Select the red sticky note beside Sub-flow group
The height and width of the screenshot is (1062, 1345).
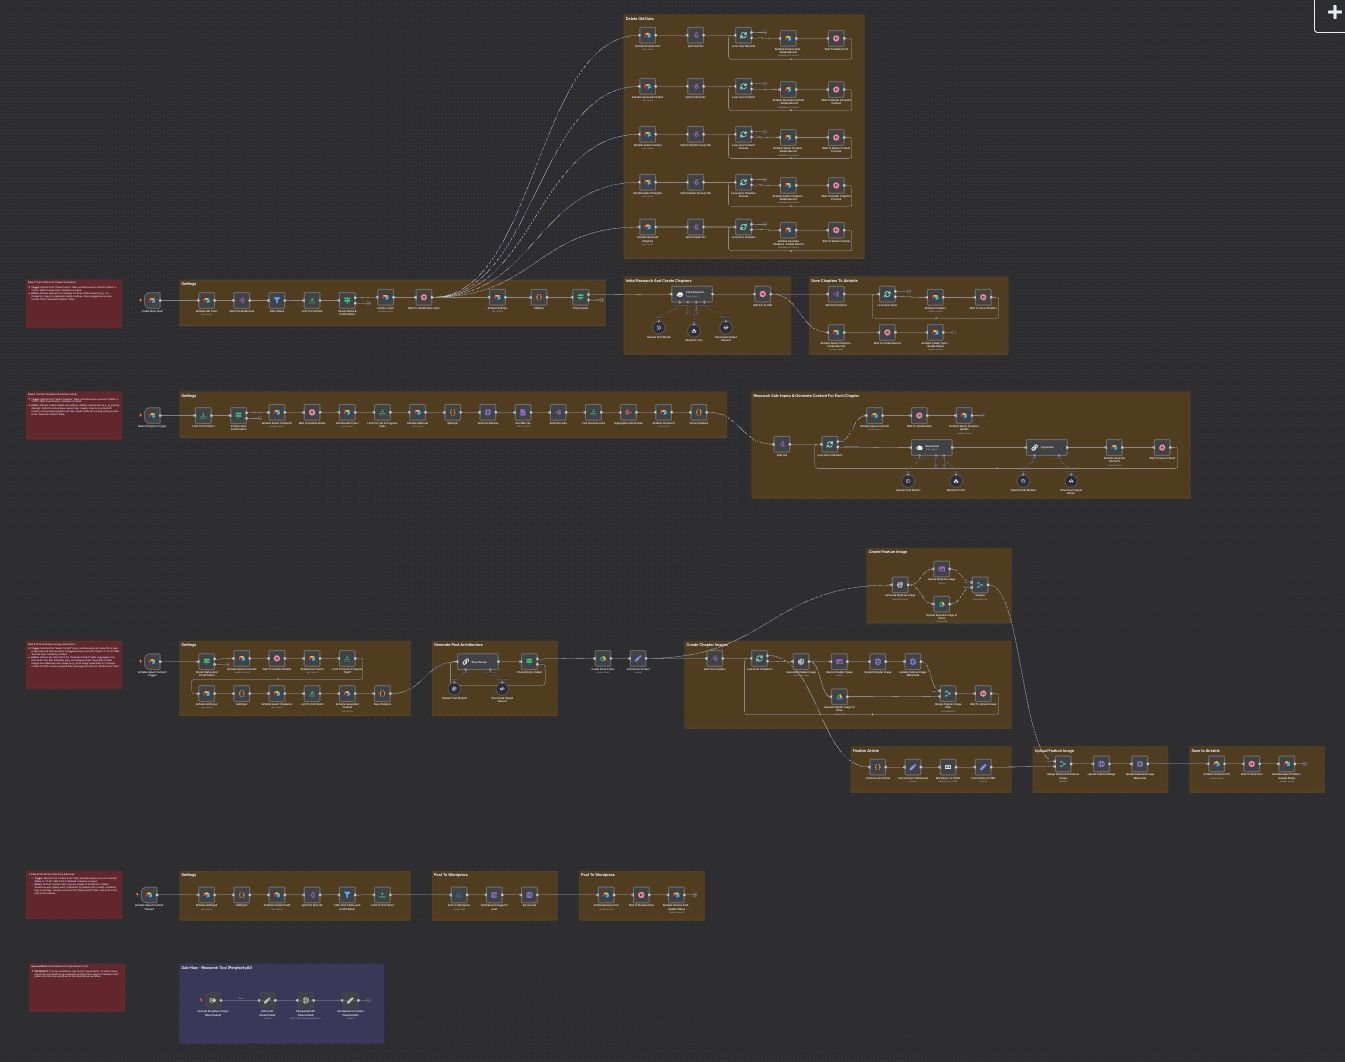tap(77, 987)
